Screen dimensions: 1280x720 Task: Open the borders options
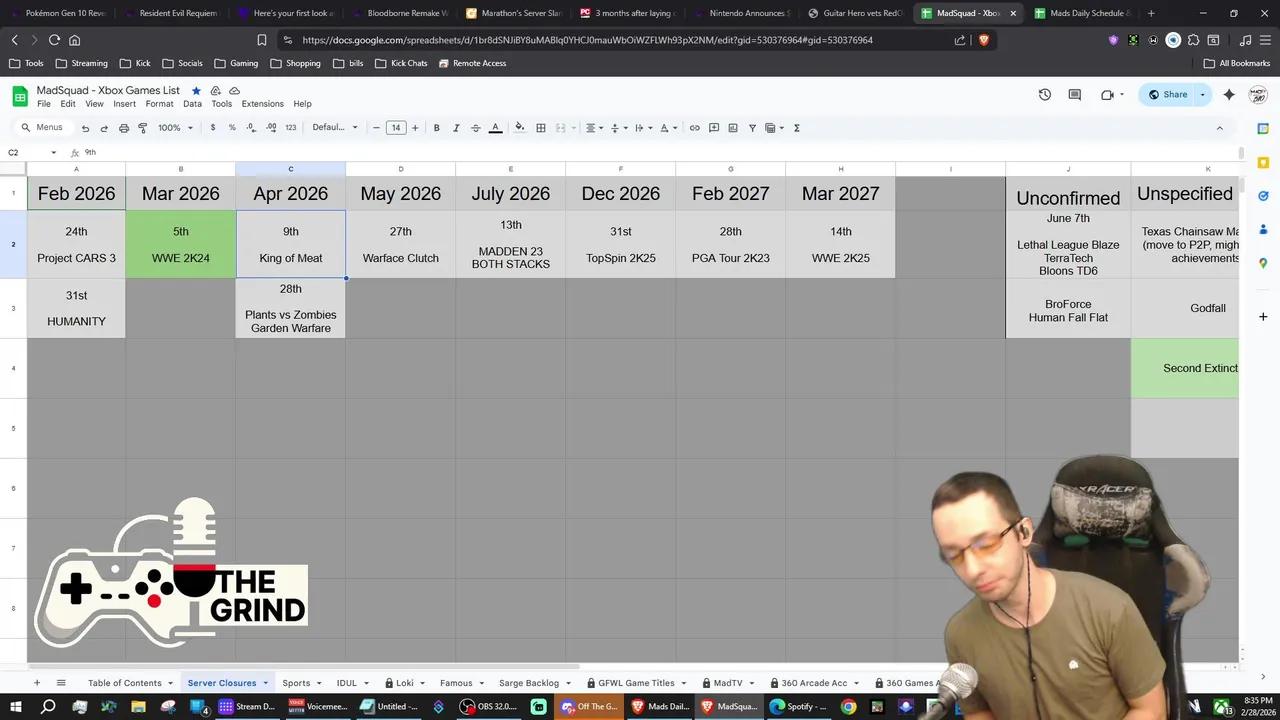[541, 128]
